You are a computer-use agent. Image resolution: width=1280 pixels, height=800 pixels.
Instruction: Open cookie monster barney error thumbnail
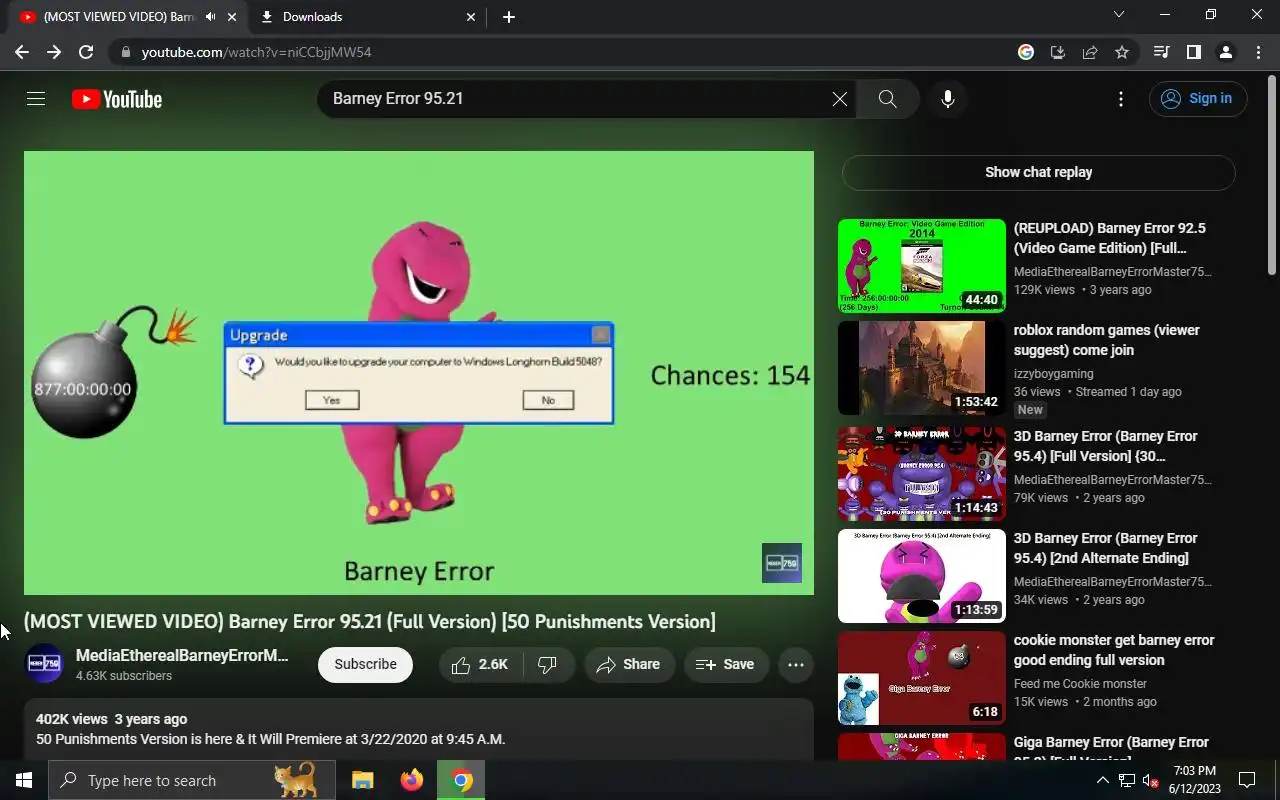coord(921,678)
